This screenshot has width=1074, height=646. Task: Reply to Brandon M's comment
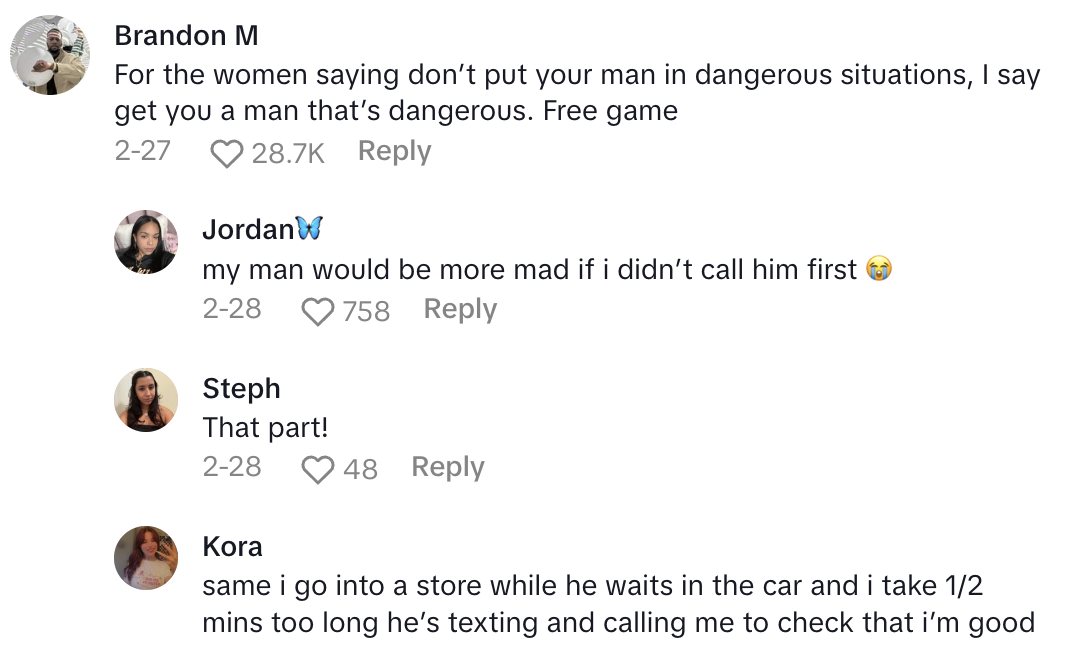[394, 152]
